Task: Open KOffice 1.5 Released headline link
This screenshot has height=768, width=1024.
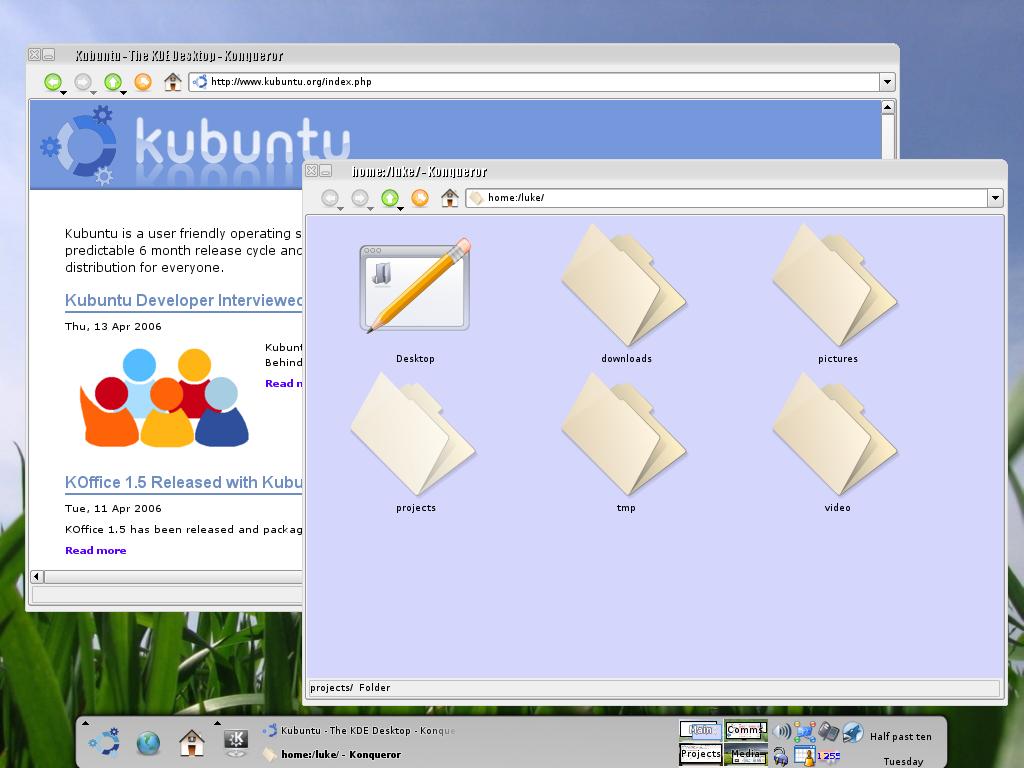Action: coord(184,483)
